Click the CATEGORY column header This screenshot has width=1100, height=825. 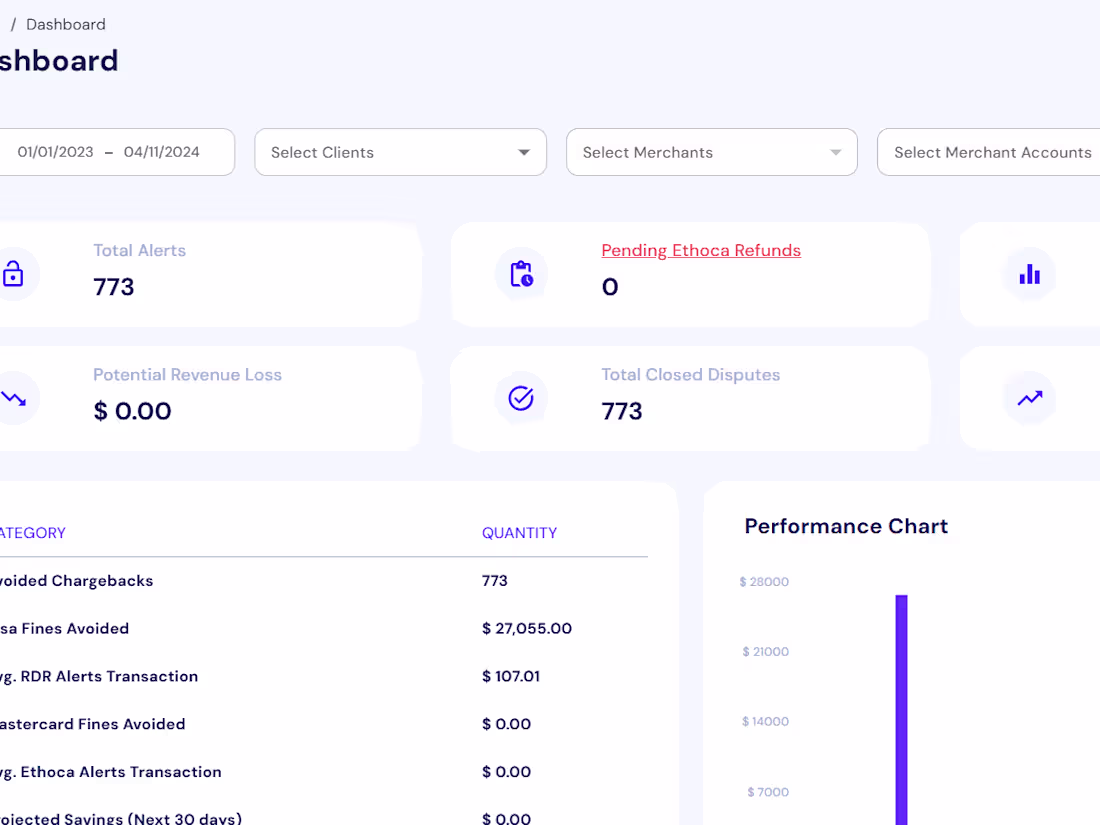point(33,533)
